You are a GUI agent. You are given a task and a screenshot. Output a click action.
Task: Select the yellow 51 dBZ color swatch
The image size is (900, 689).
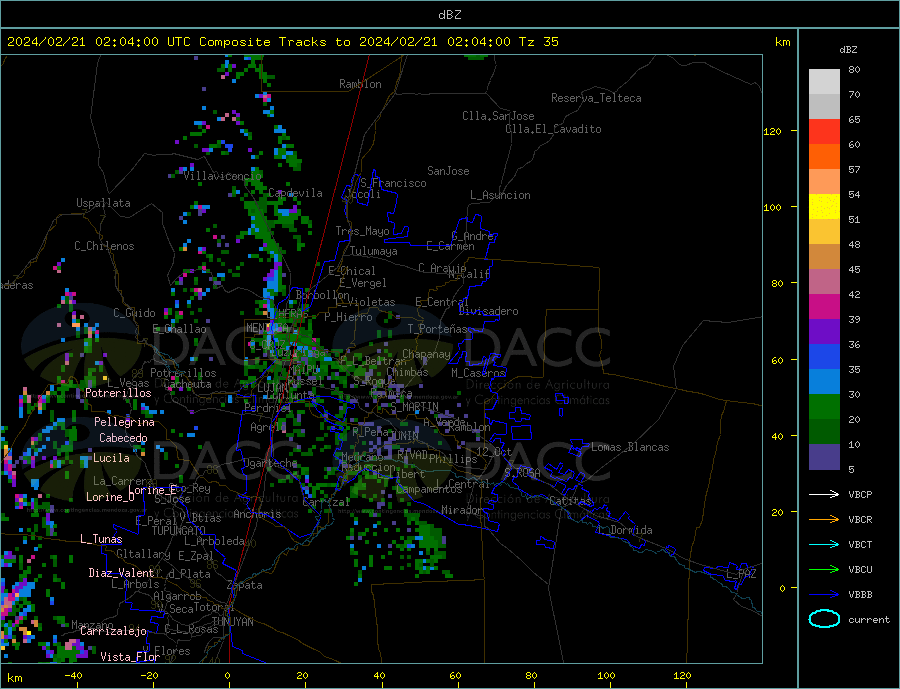pyautogui.click(x=824, y=207)
